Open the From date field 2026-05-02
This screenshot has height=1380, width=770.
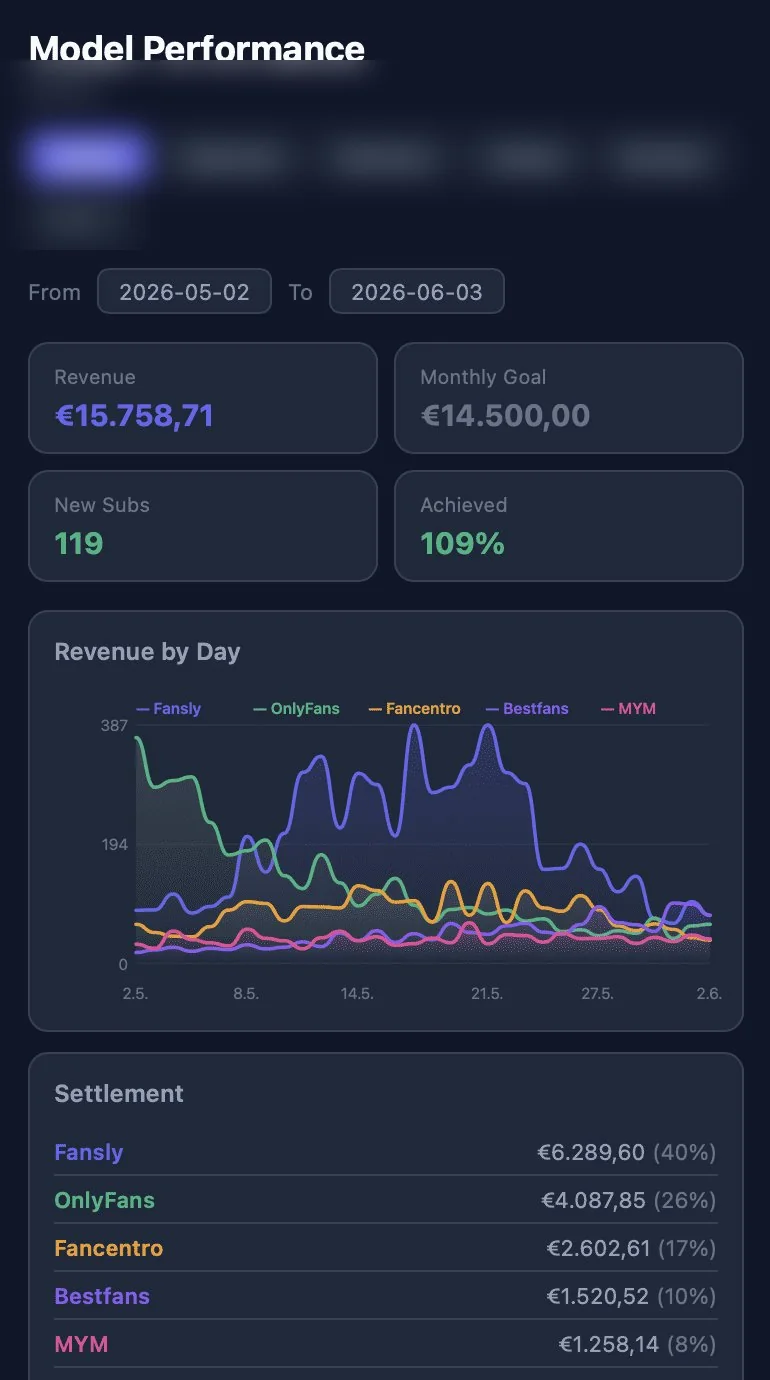(184, 292)
